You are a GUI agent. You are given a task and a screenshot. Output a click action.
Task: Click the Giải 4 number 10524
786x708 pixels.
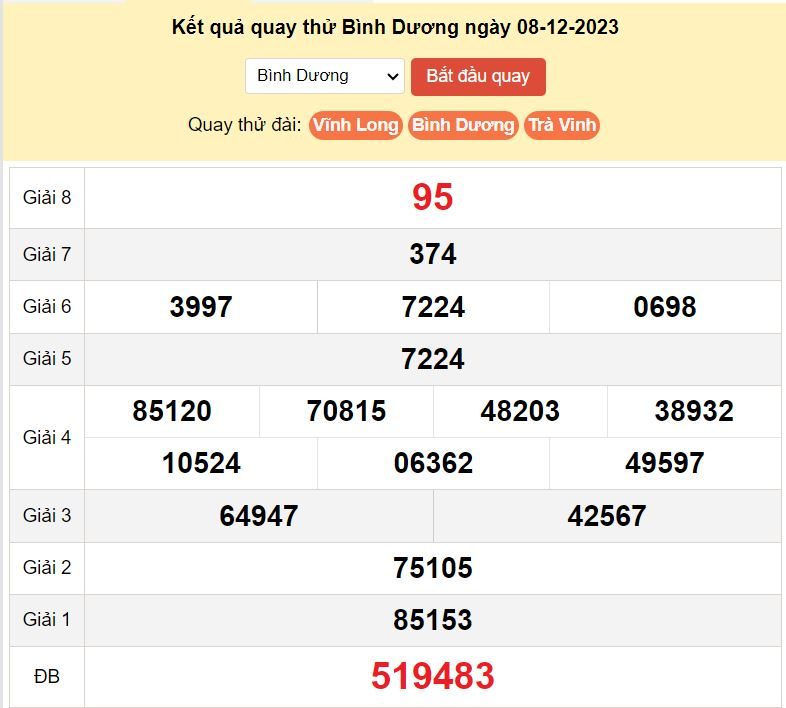(201, 463)
